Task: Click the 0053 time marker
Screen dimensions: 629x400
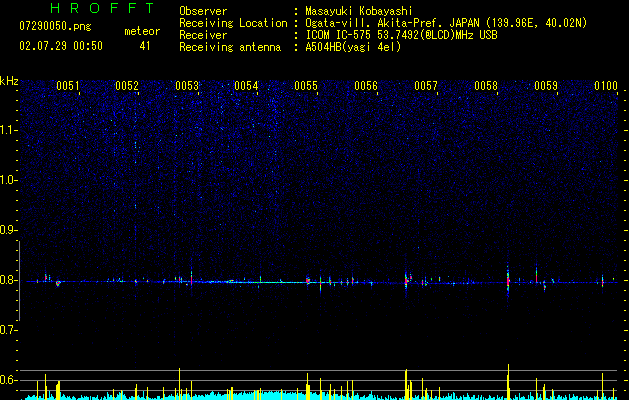Action: coord(187,86)
